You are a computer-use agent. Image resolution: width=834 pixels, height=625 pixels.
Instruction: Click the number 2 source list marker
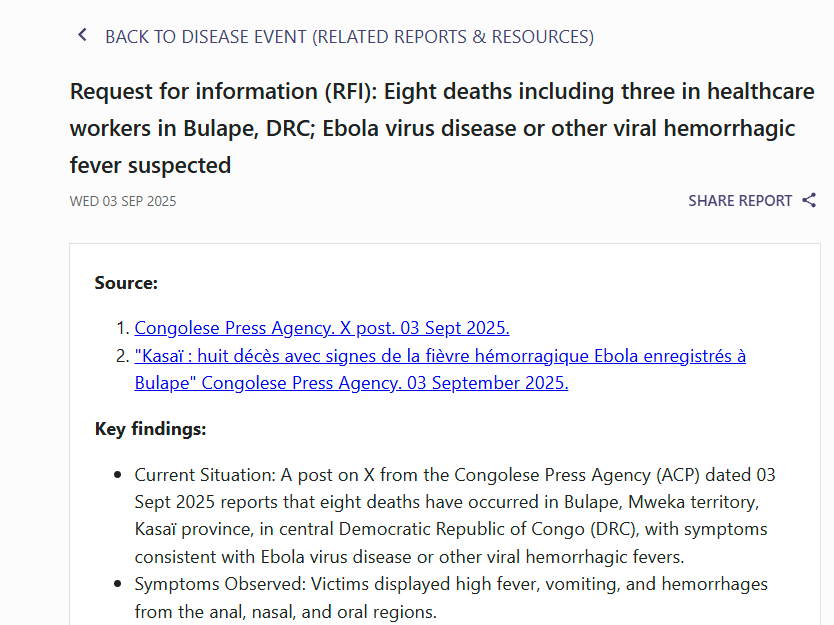pyautogui.click(x=122, y=356)
